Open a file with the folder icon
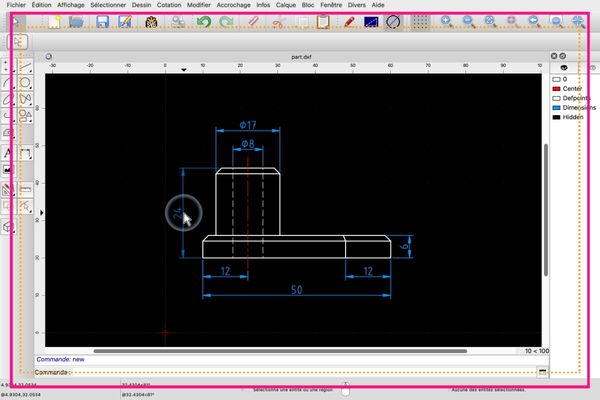Image resolution: width=600 pixels, height=400 pixels. point(76,21)
